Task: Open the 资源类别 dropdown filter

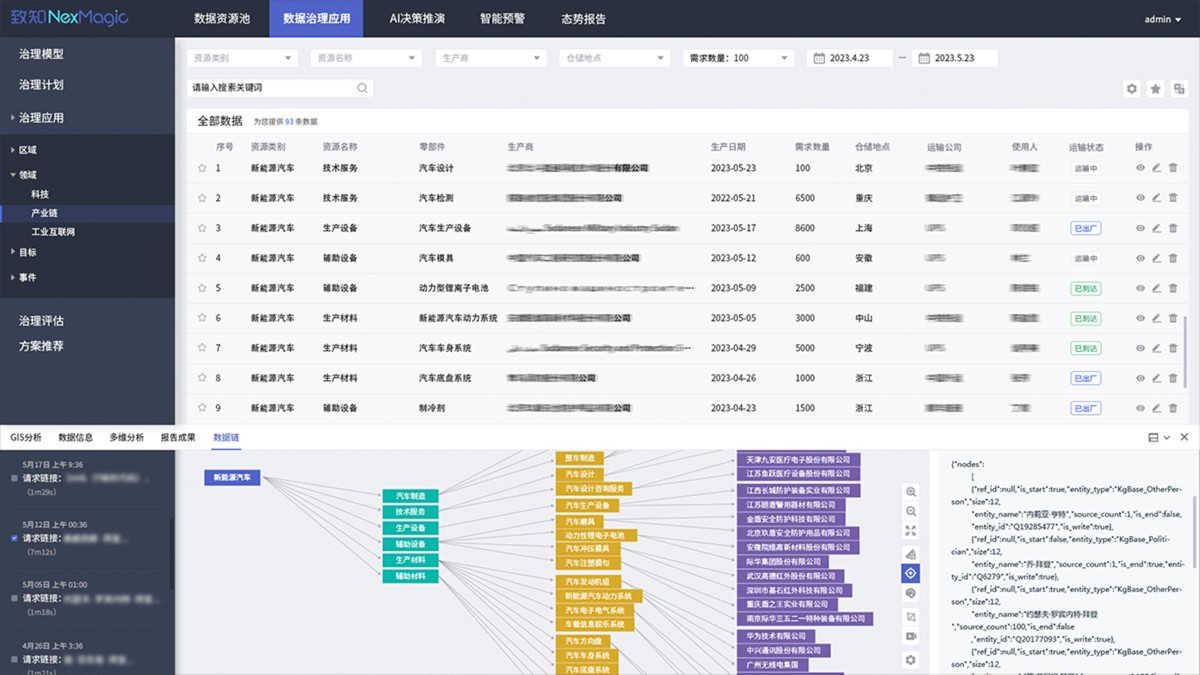Action: (x=243, y=58)
